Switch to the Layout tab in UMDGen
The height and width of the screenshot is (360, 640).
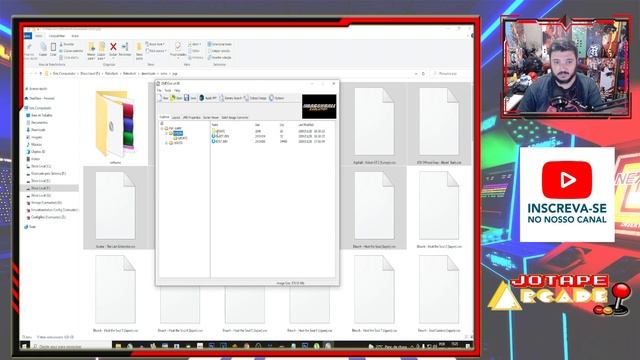[x=176, y=118]
